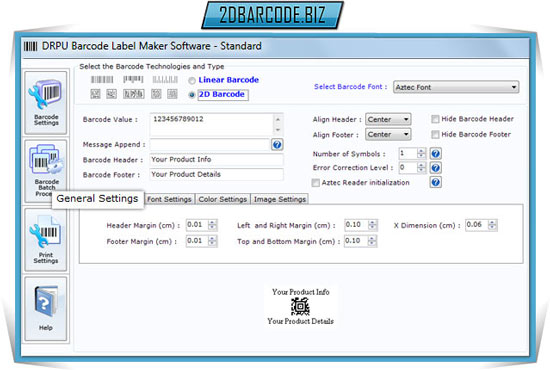550x370 pixels.
Task: Click the help icon beside Message Append
Action: 277,144
